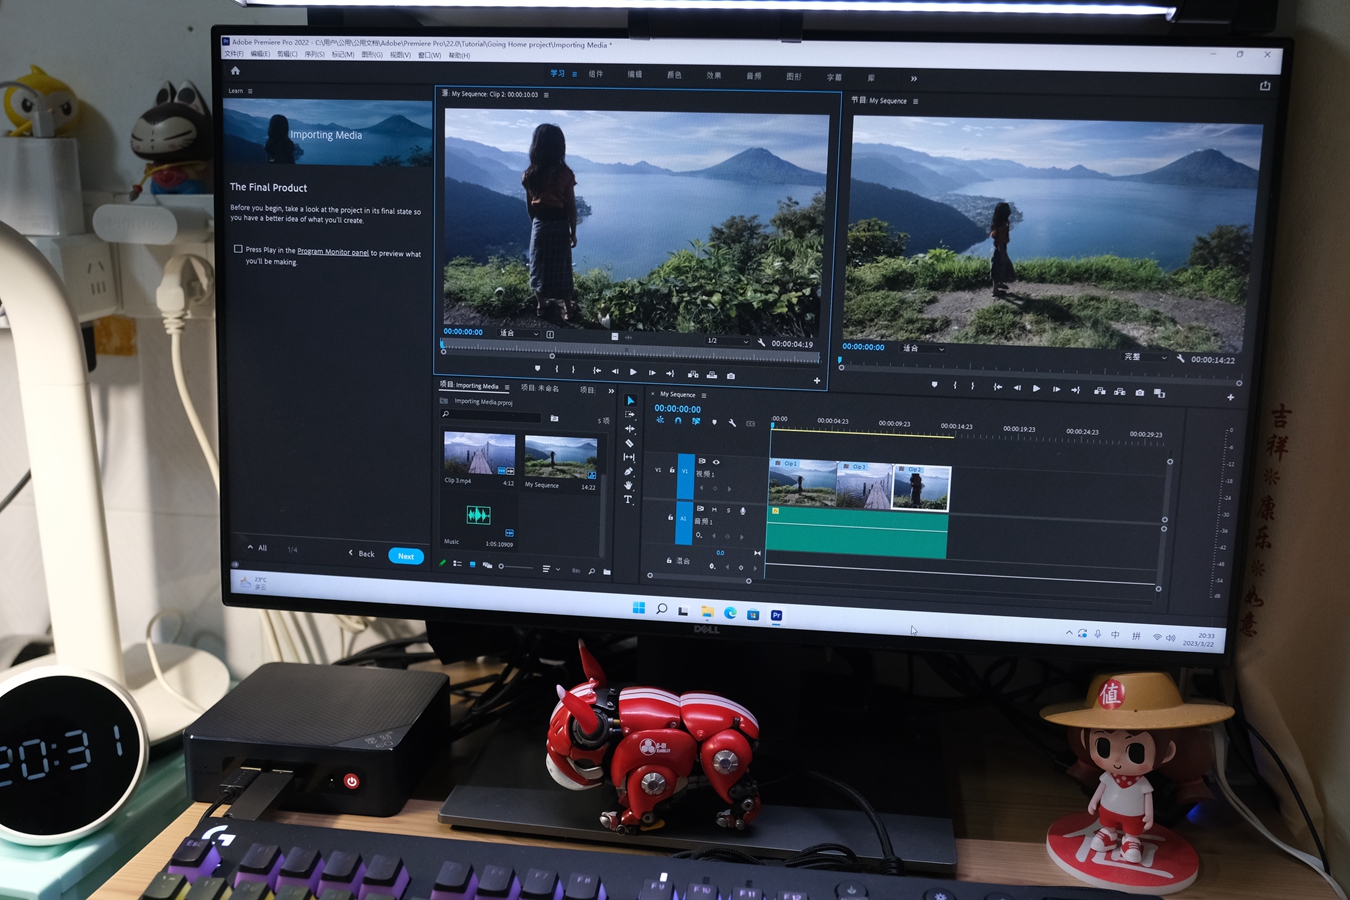This screenshot has width=1350, height=900.
Task: Click the Home icon in Premiere
Action: coord(235,71)
